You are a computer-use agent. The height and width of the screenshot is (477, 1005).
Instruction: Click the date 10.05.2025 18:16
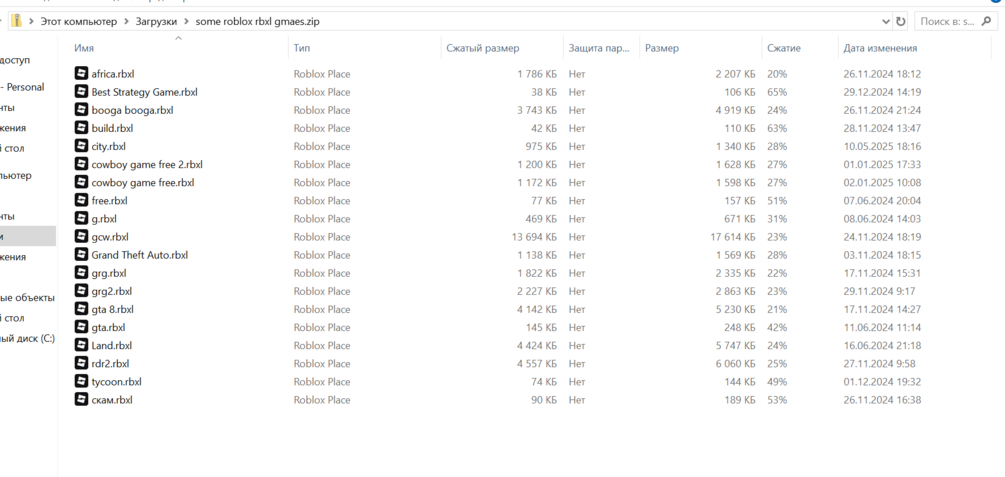pos(882,146)
